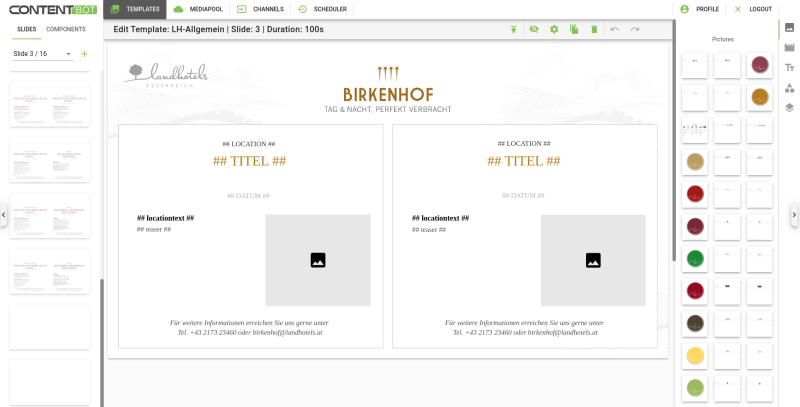Open the Mediapool menu
Screen dimensions: 800x407
pyautogui.click(x=198, y=9)
